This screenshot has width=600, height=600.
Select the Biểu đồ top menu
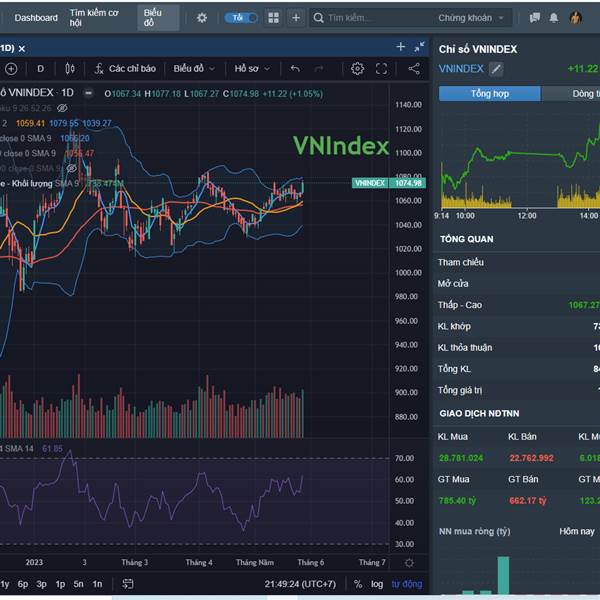point(158,18)
